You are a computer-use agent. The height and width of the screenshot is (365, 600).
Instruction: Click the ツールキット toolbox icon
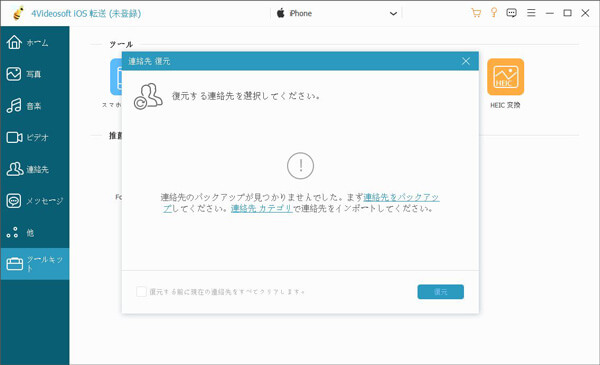tap(15, 264)
